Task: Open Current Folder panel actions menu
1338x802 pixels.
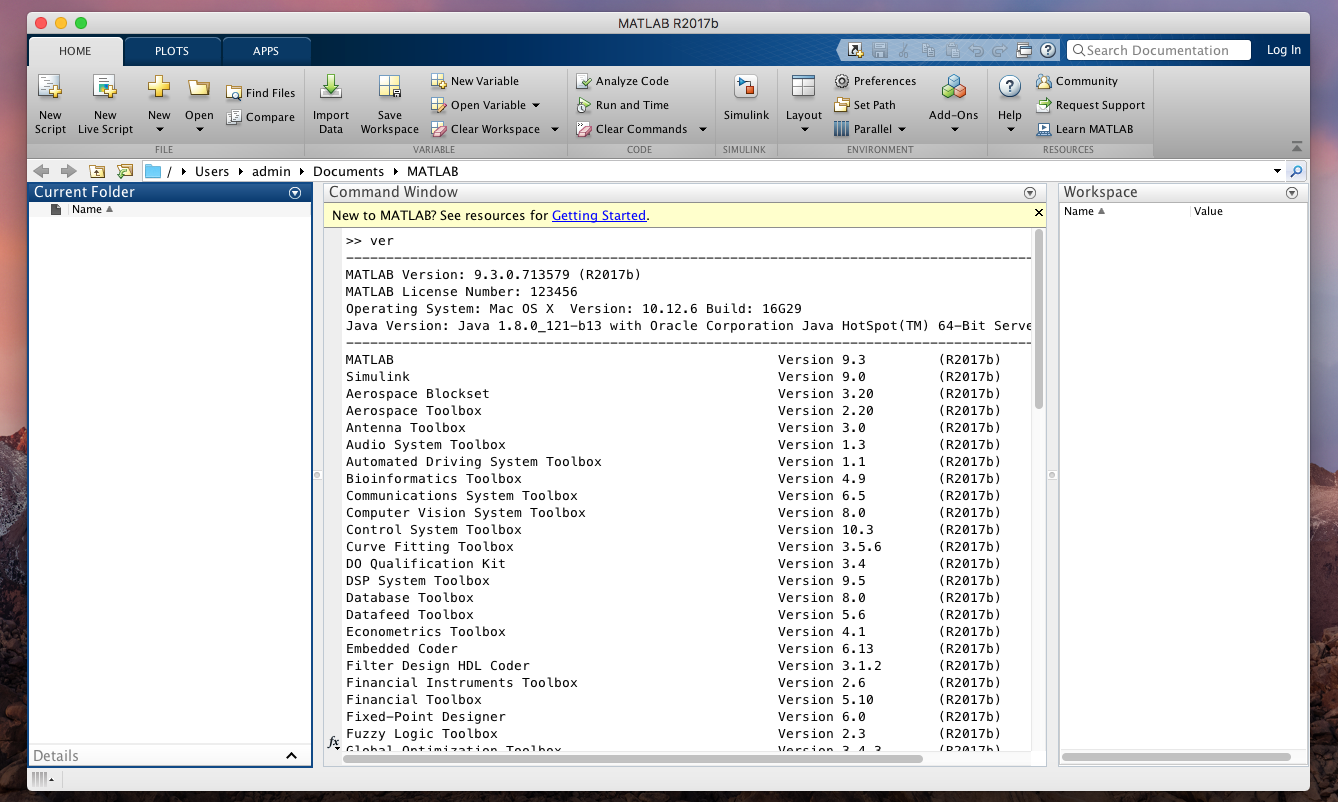Action: (295, 193)
